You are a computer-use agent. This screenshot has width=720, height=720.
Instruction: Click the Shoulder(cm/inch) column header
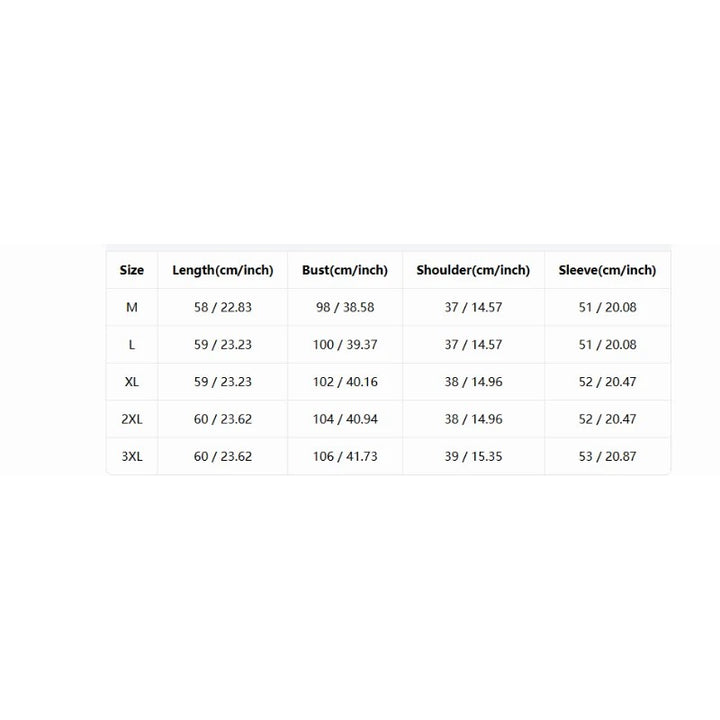click(473, 270)
